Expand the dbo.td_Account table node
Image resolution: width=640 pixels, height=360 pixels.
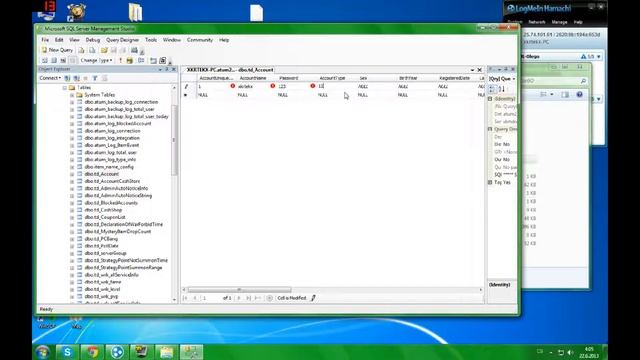click(x=72, y=174)
